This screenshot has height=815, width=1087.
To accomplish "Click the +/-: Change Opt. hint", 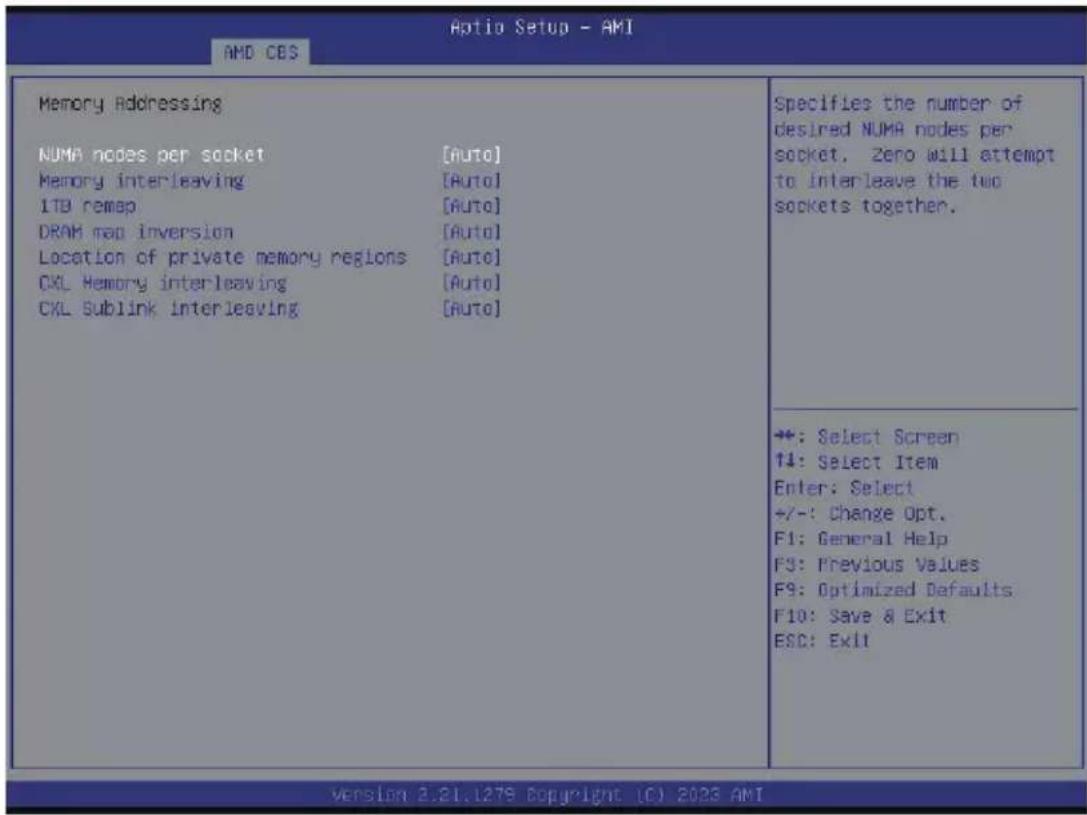I will pos(860,514).
